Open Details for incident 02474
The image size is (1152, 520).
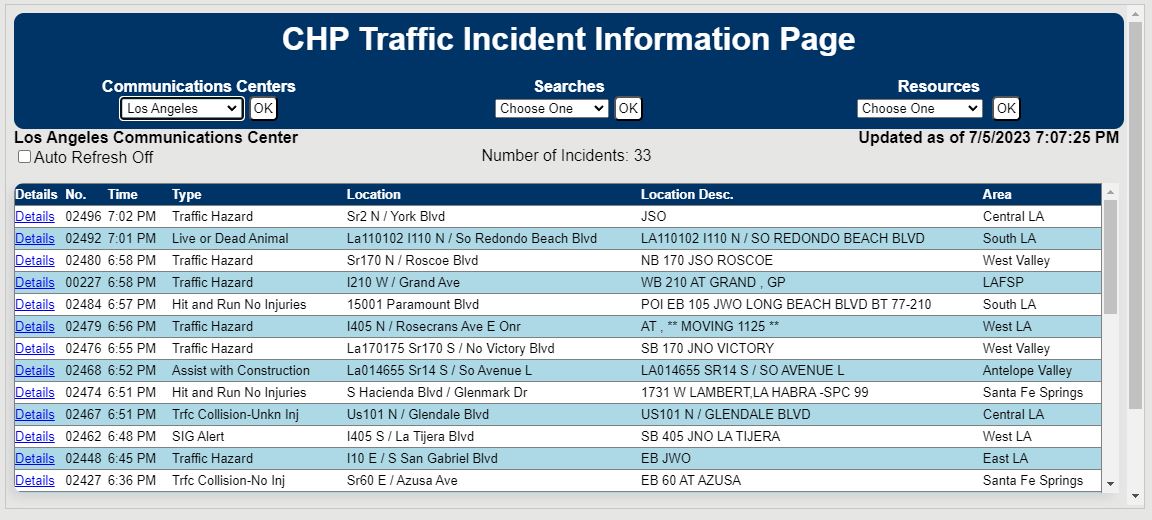(35, 393)
